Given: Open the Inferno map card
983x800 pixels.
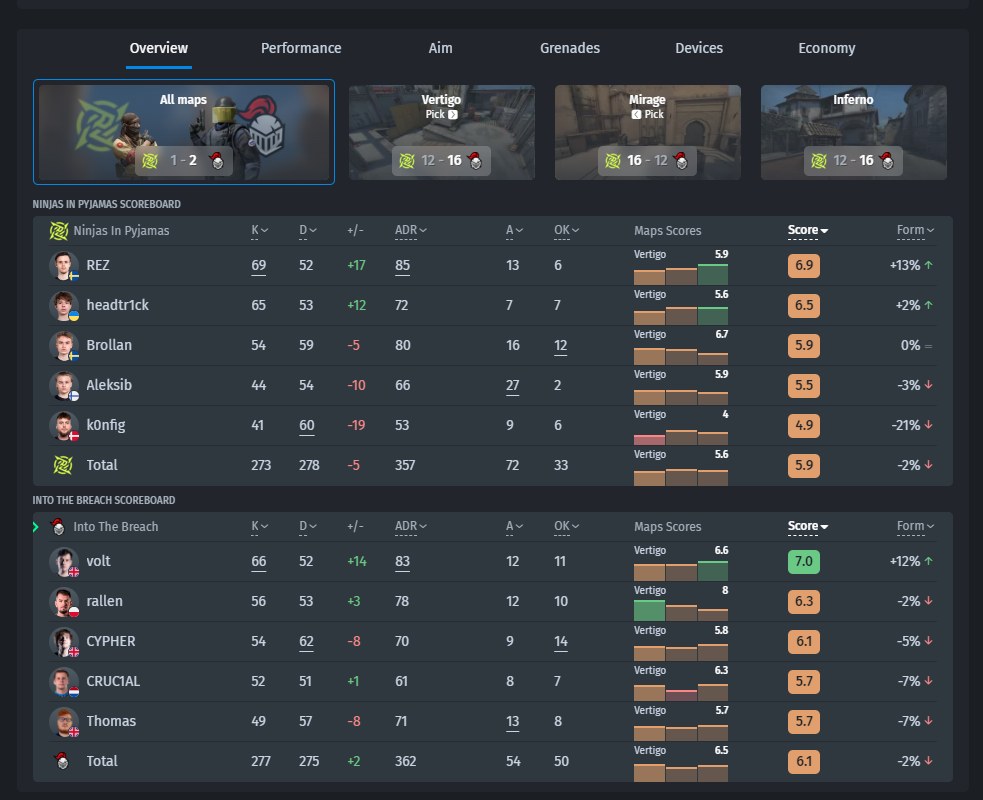Looking at the screenshot, I should (854, 132).
